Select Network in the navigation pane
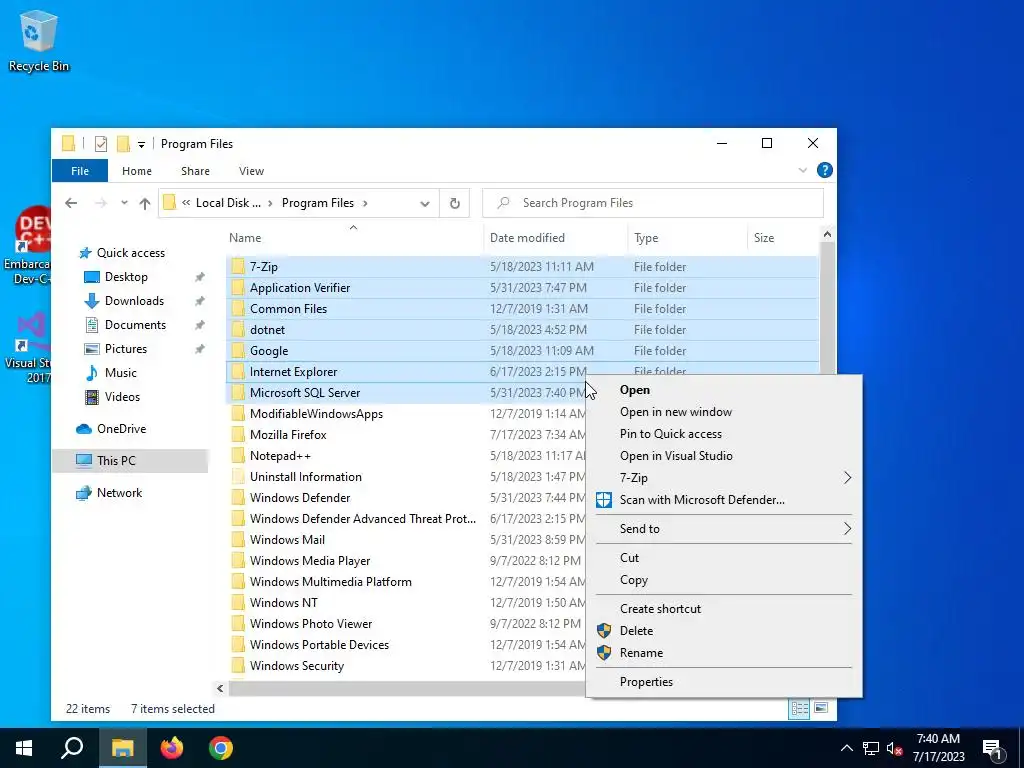Image resolution: width=1024 pixels, height=768 pixels. click(120, 493)
